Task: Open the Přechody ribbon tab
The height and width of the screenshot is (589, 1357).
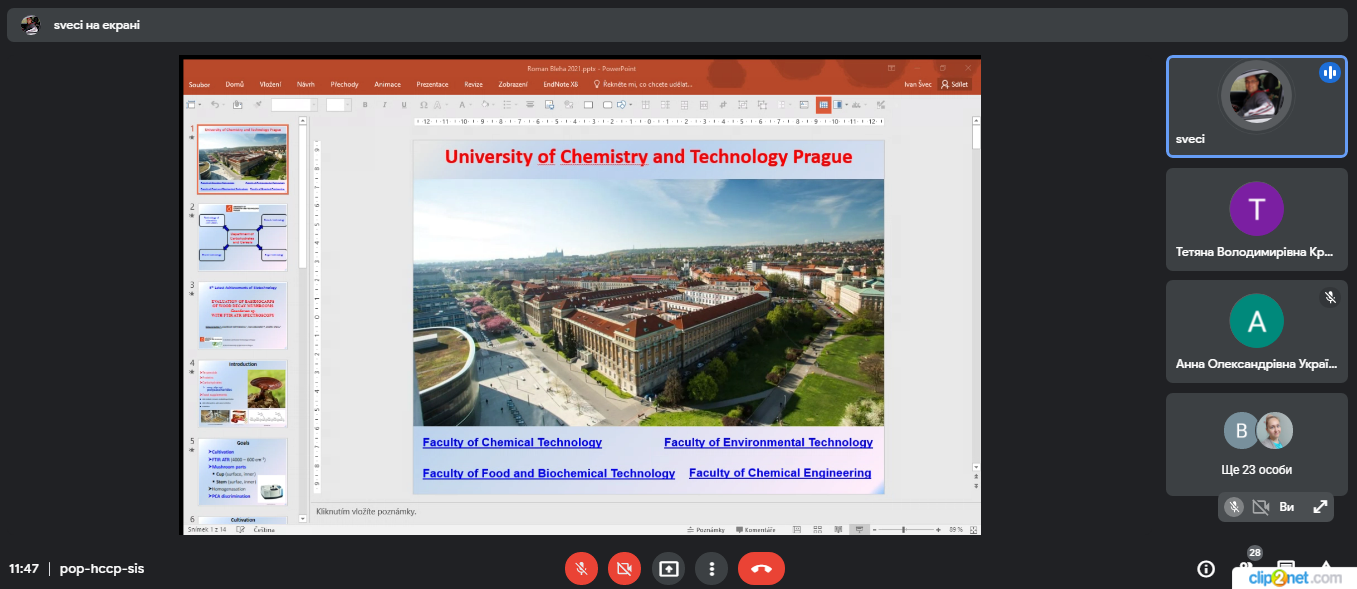Action: pyautogui.click(x=345, y=84)
